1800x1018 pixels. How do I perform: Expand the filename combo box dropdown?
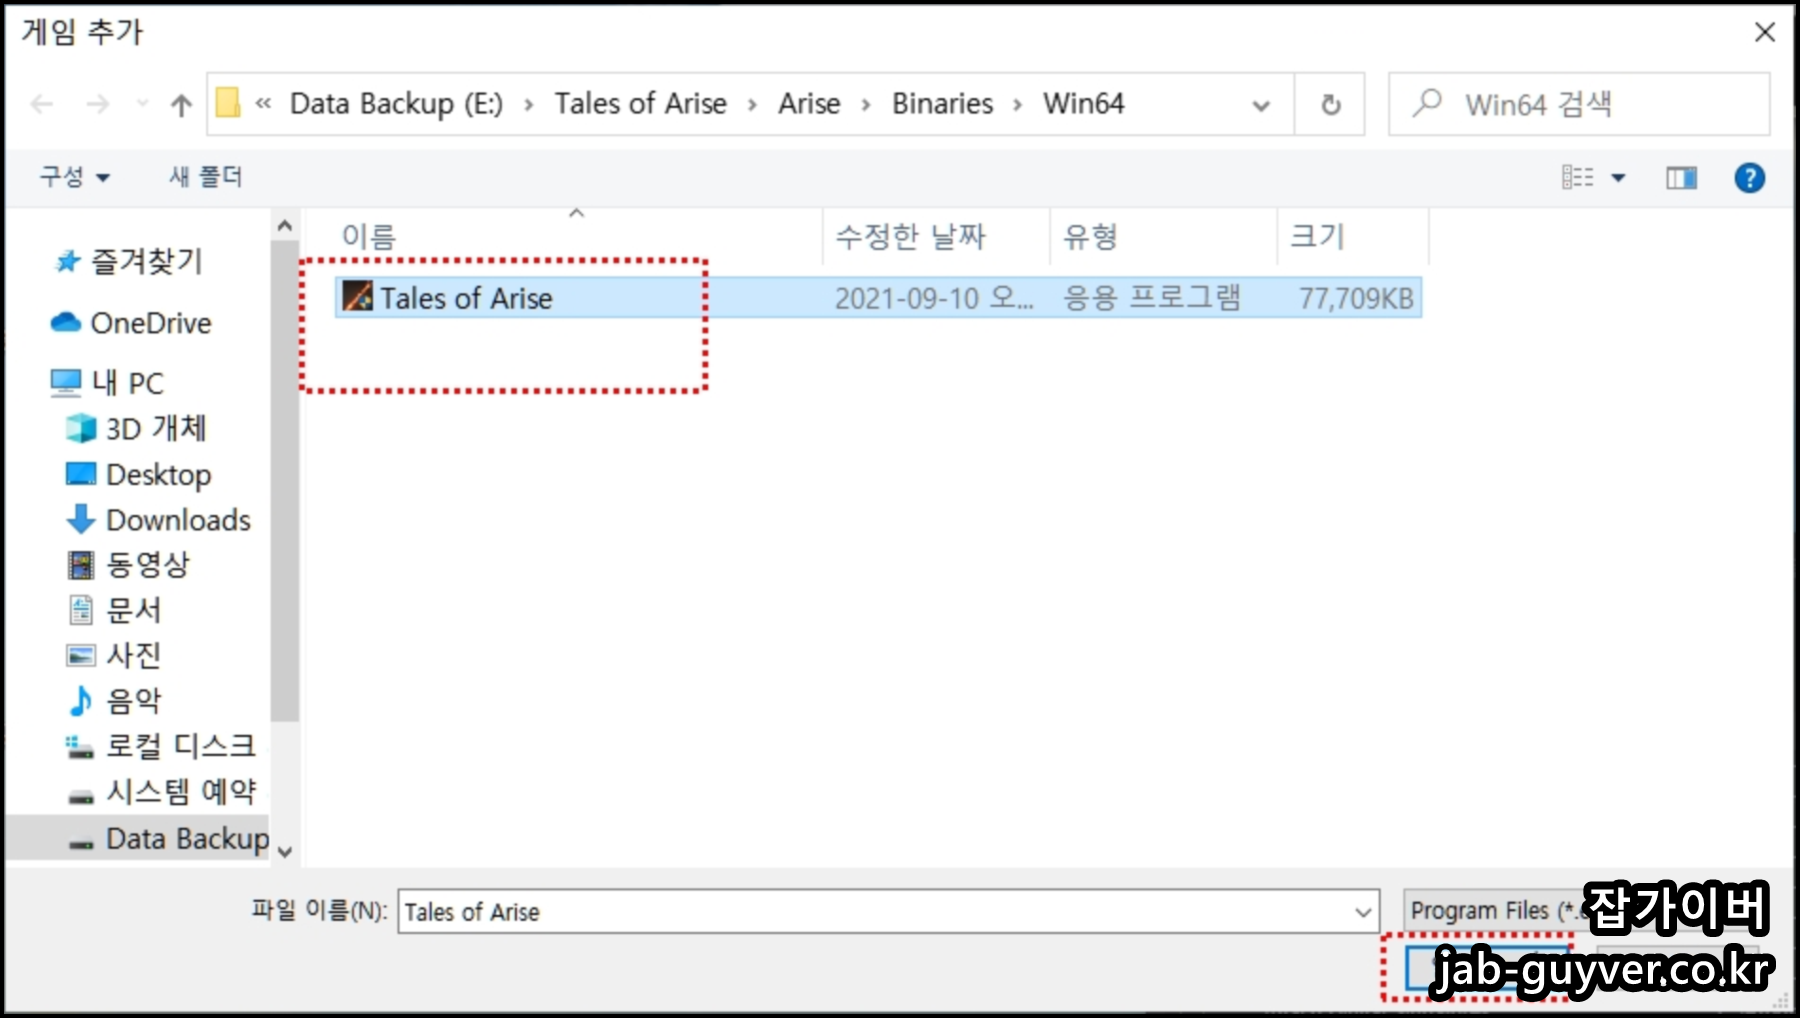point(1363,912)
